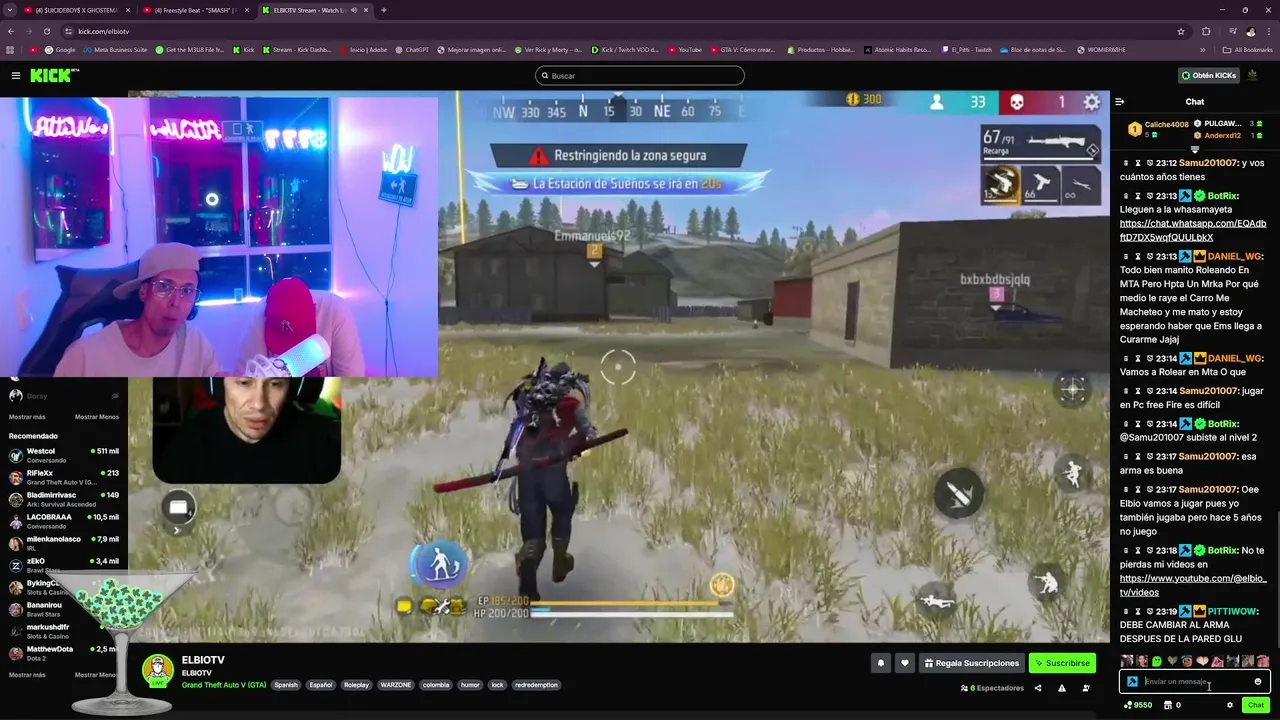Expand Mostrar más below the Dorsy channel
Screen dimensions: 1280x720
27,417
